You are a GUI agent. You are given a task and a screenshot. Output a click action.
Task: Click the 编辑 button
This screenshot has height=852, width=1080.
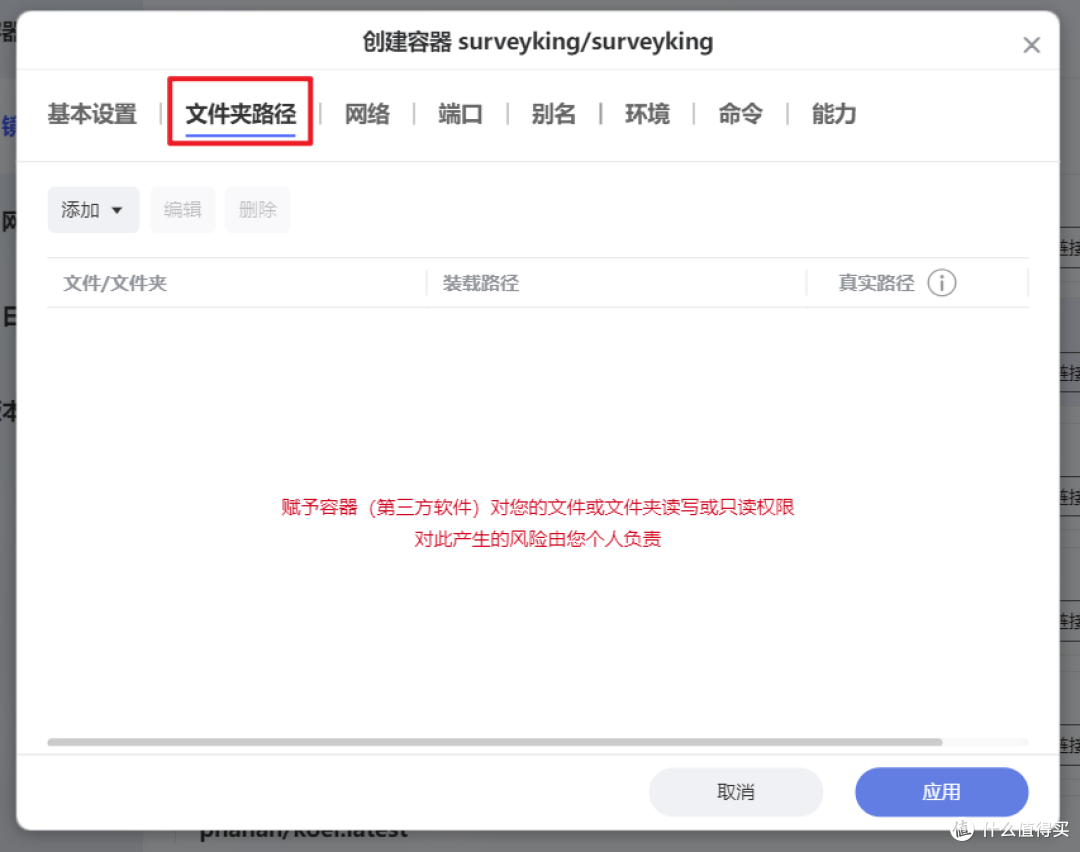(183, 209)
